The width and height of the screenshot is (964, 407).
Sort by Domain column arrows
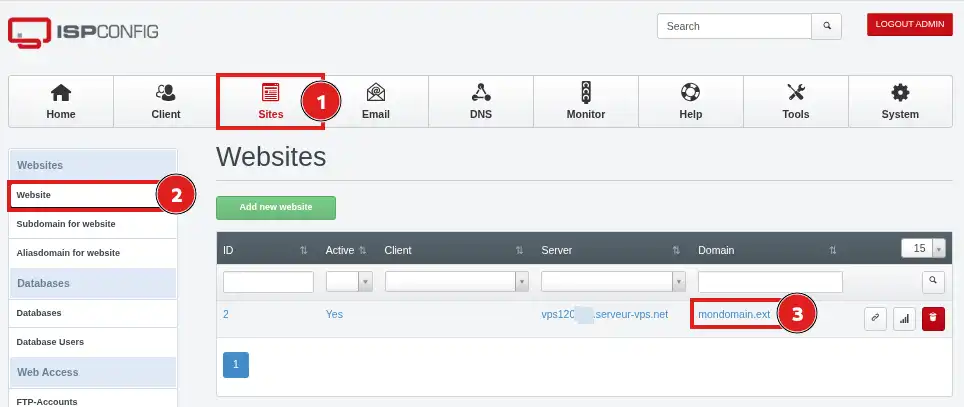[832, 250]
